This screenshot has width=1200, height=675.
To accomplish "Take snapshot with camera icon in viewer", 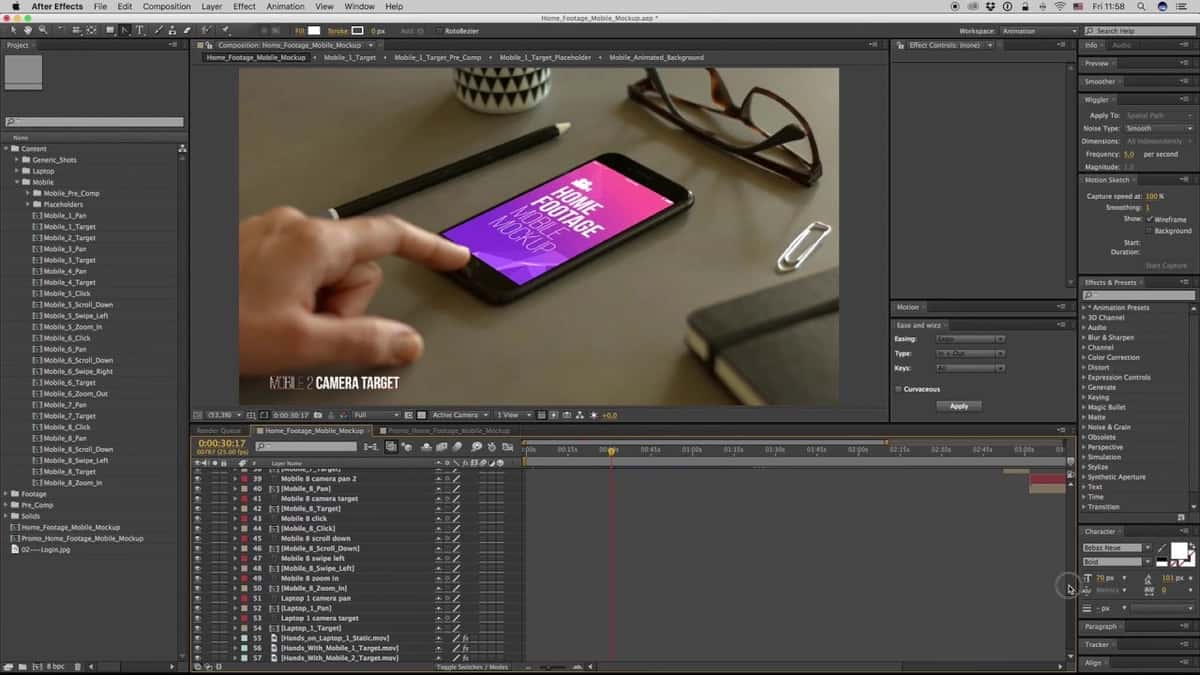I will coord(318,415).
